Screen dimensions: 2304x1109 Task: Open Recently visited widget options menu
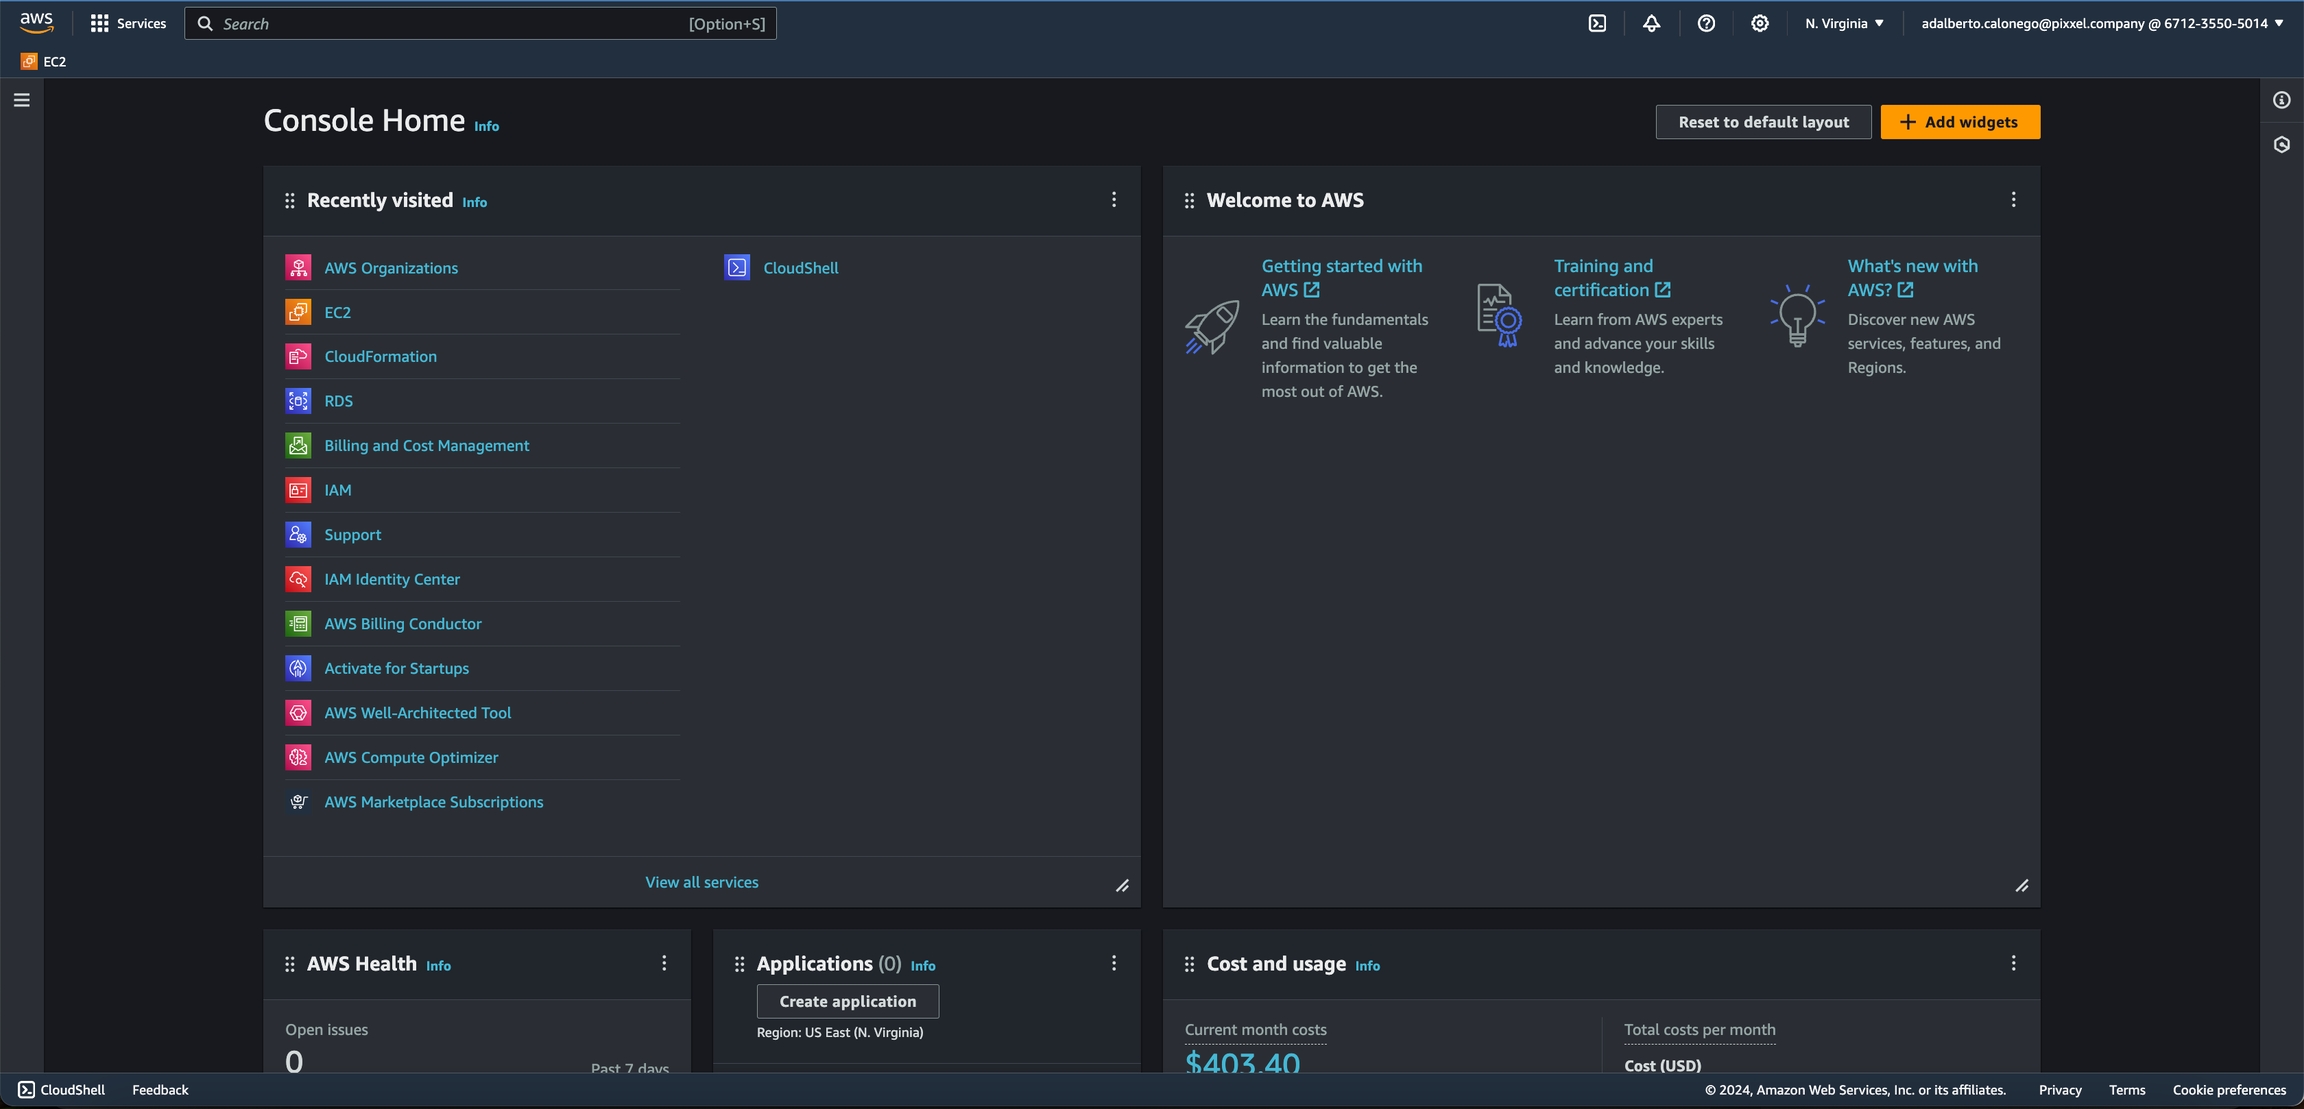(1113, 200)
